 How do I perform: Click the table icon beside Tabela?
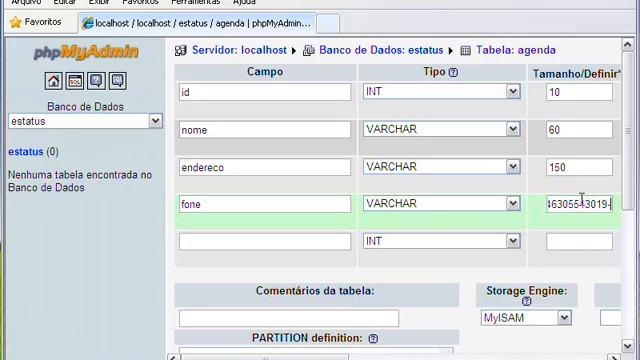465,51
